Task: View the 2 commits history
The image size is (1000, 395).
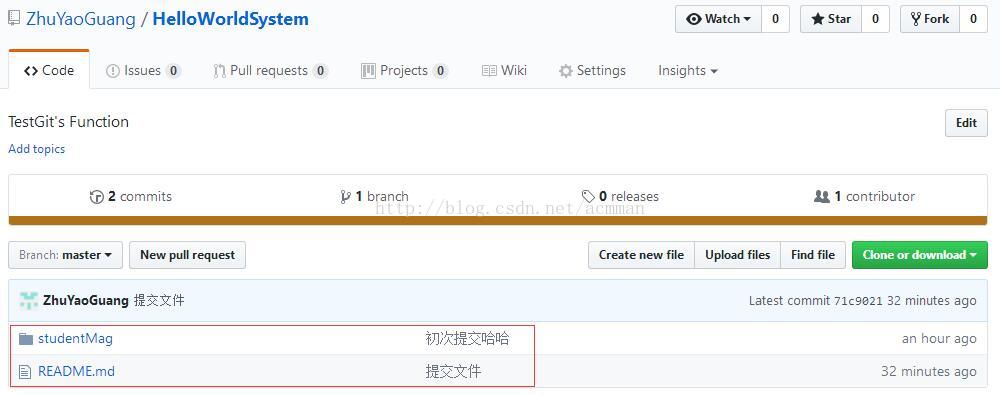Action: [131, 197]
